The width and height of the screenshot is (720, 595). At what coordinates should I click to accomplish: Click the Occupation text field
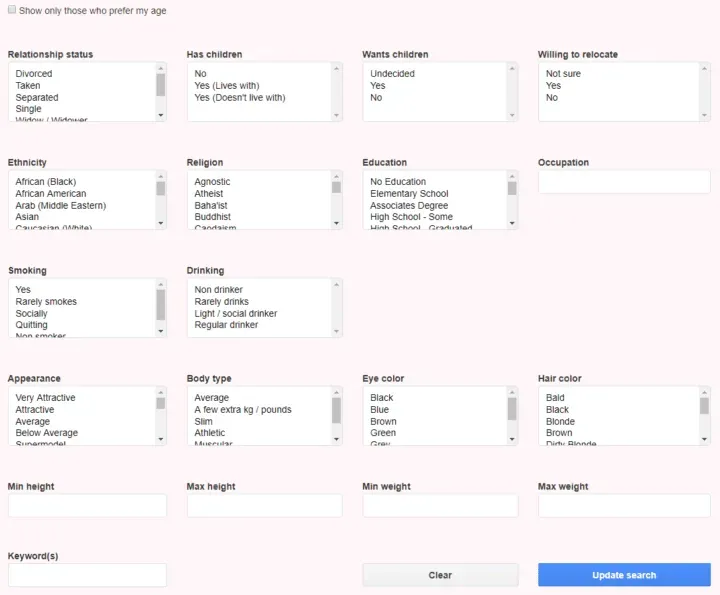point(624,182)
